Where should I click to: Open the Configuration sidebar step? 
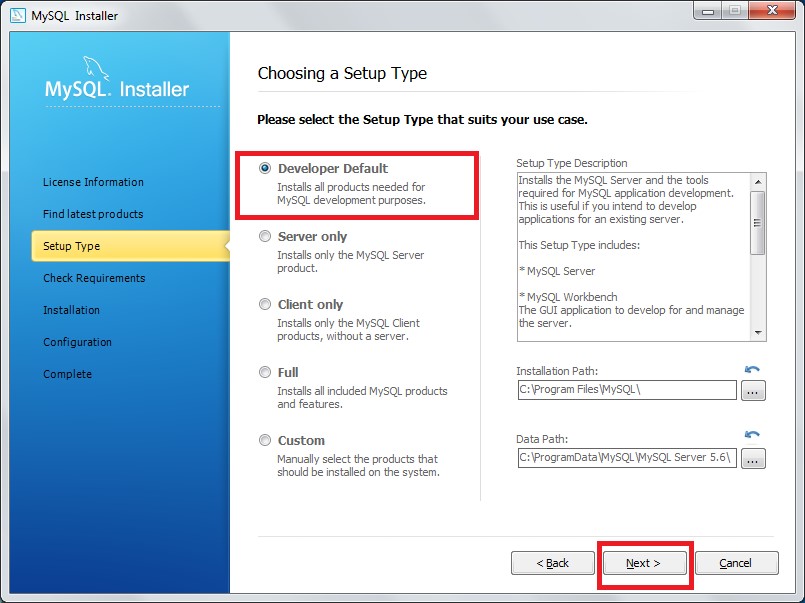coord(78,342)
